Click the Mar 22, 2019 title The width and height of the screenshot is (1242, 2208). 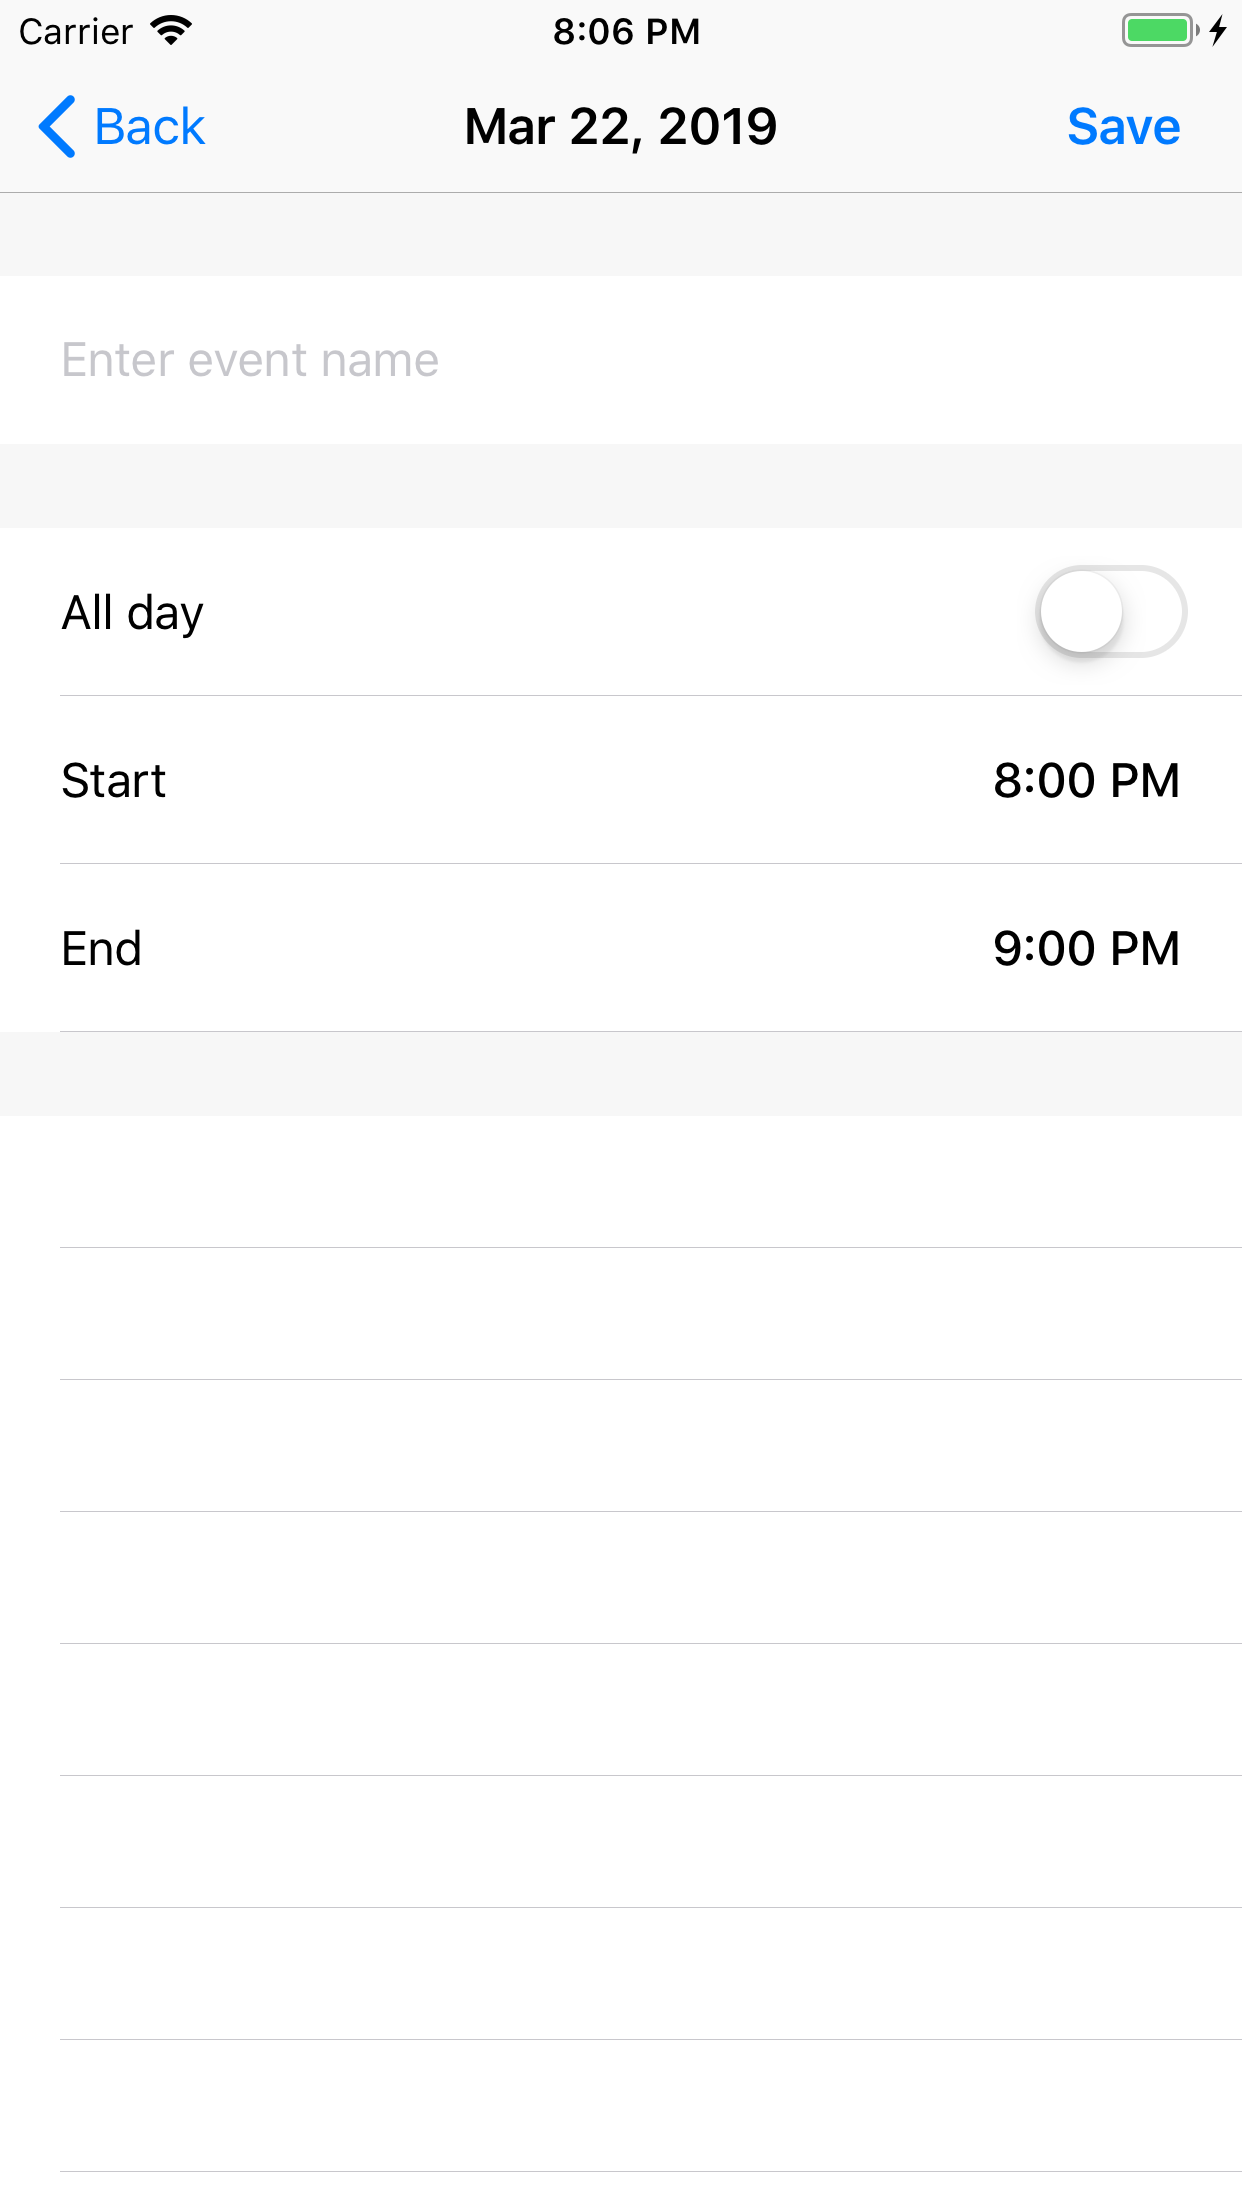pyautogui.click(x=621, y=127)
